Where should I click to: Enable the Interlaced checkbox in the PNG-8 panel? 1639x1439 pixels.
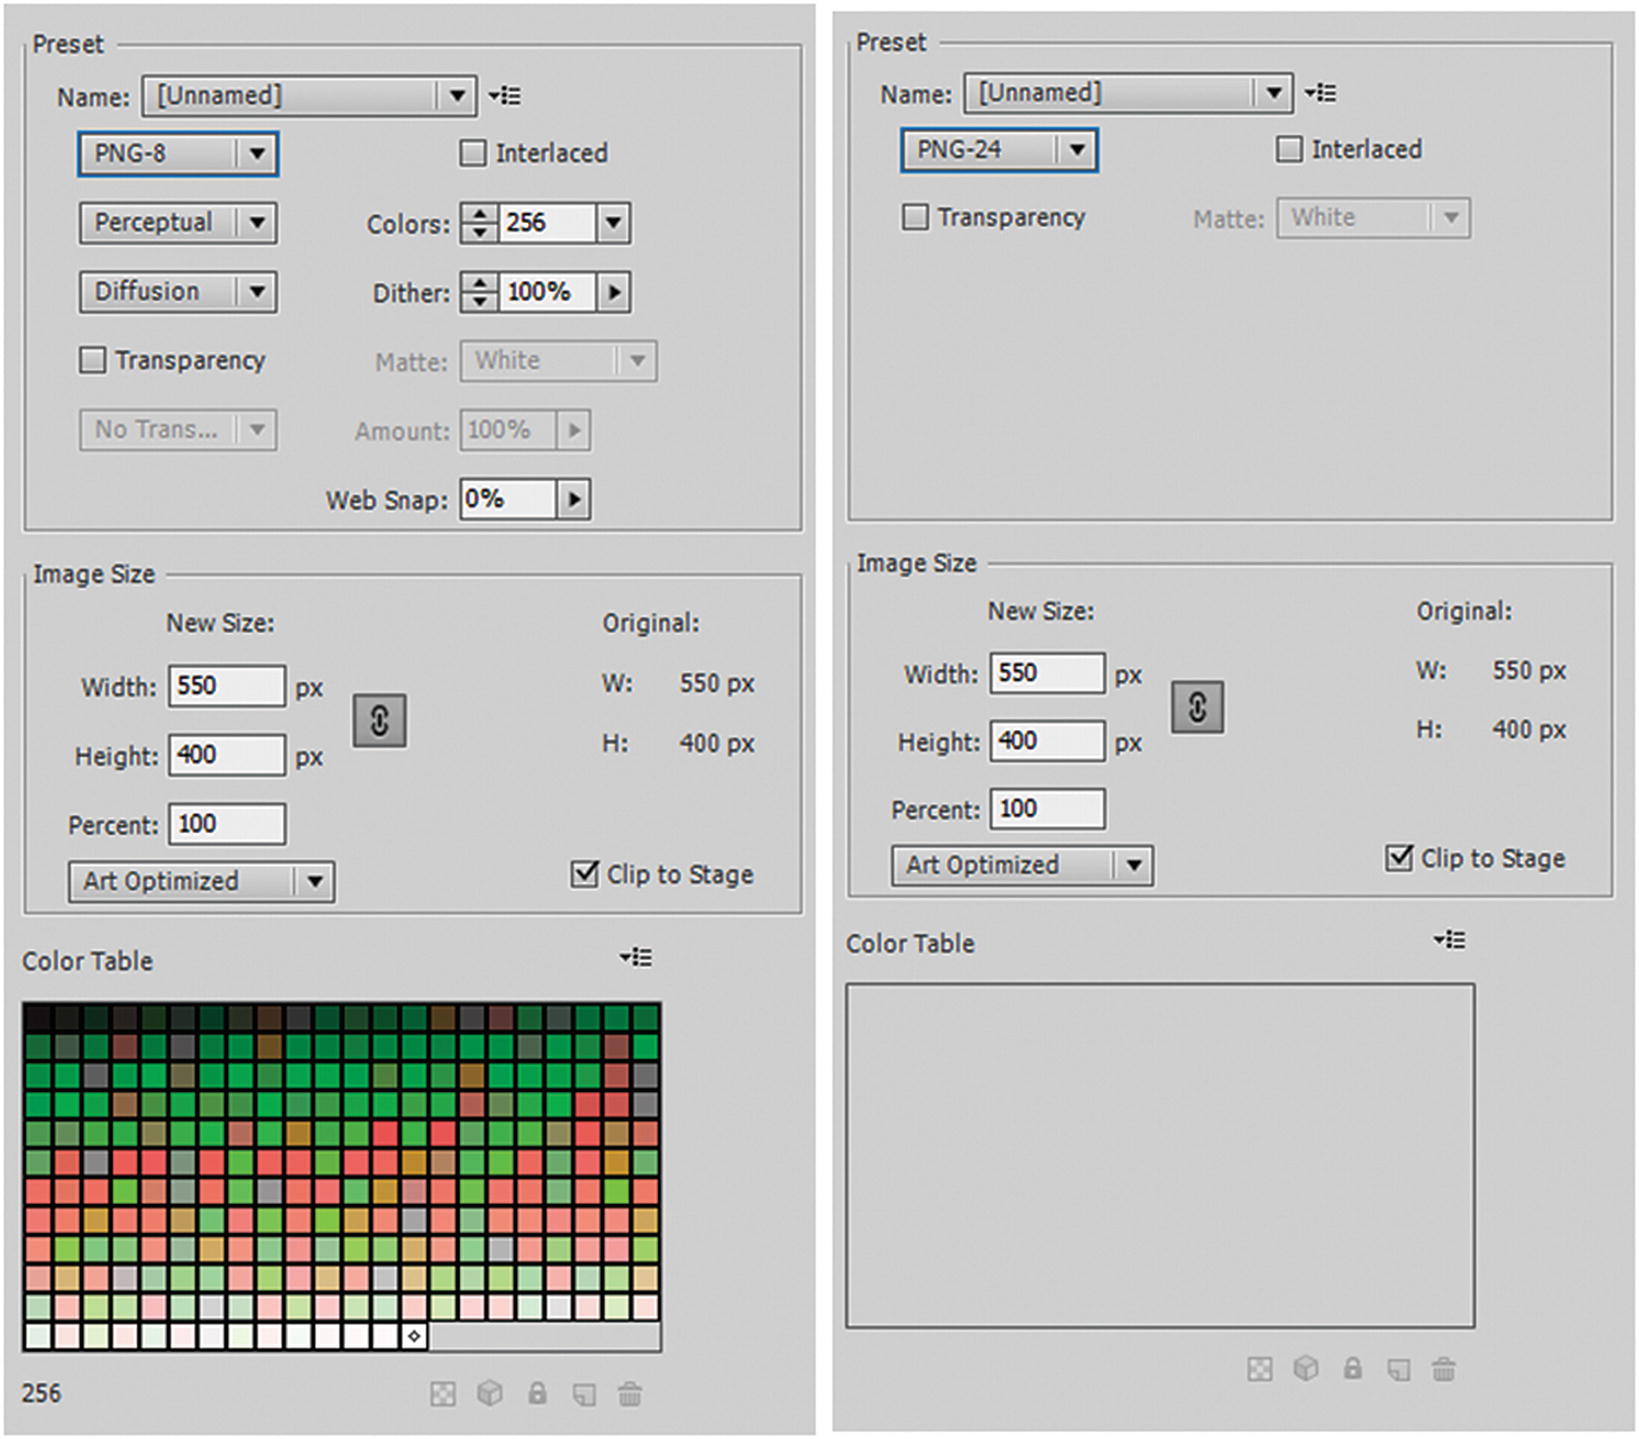tap(473, 153)
